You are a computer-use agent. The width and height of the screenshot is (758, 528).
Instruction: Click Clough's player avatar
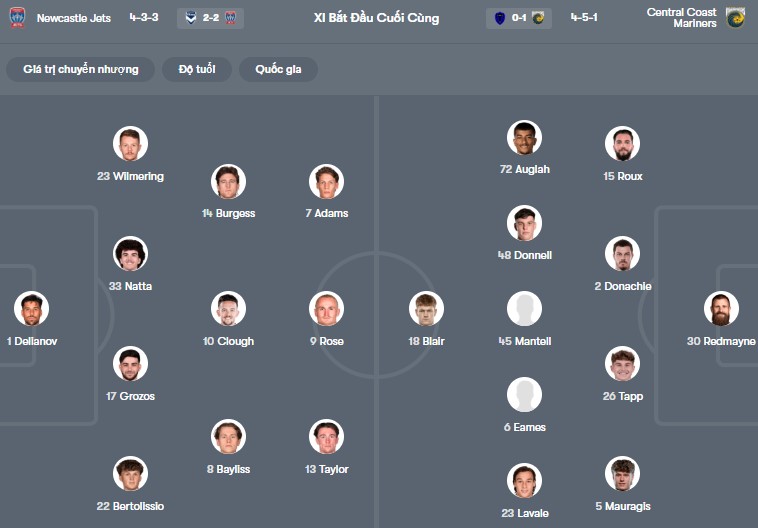228,309
